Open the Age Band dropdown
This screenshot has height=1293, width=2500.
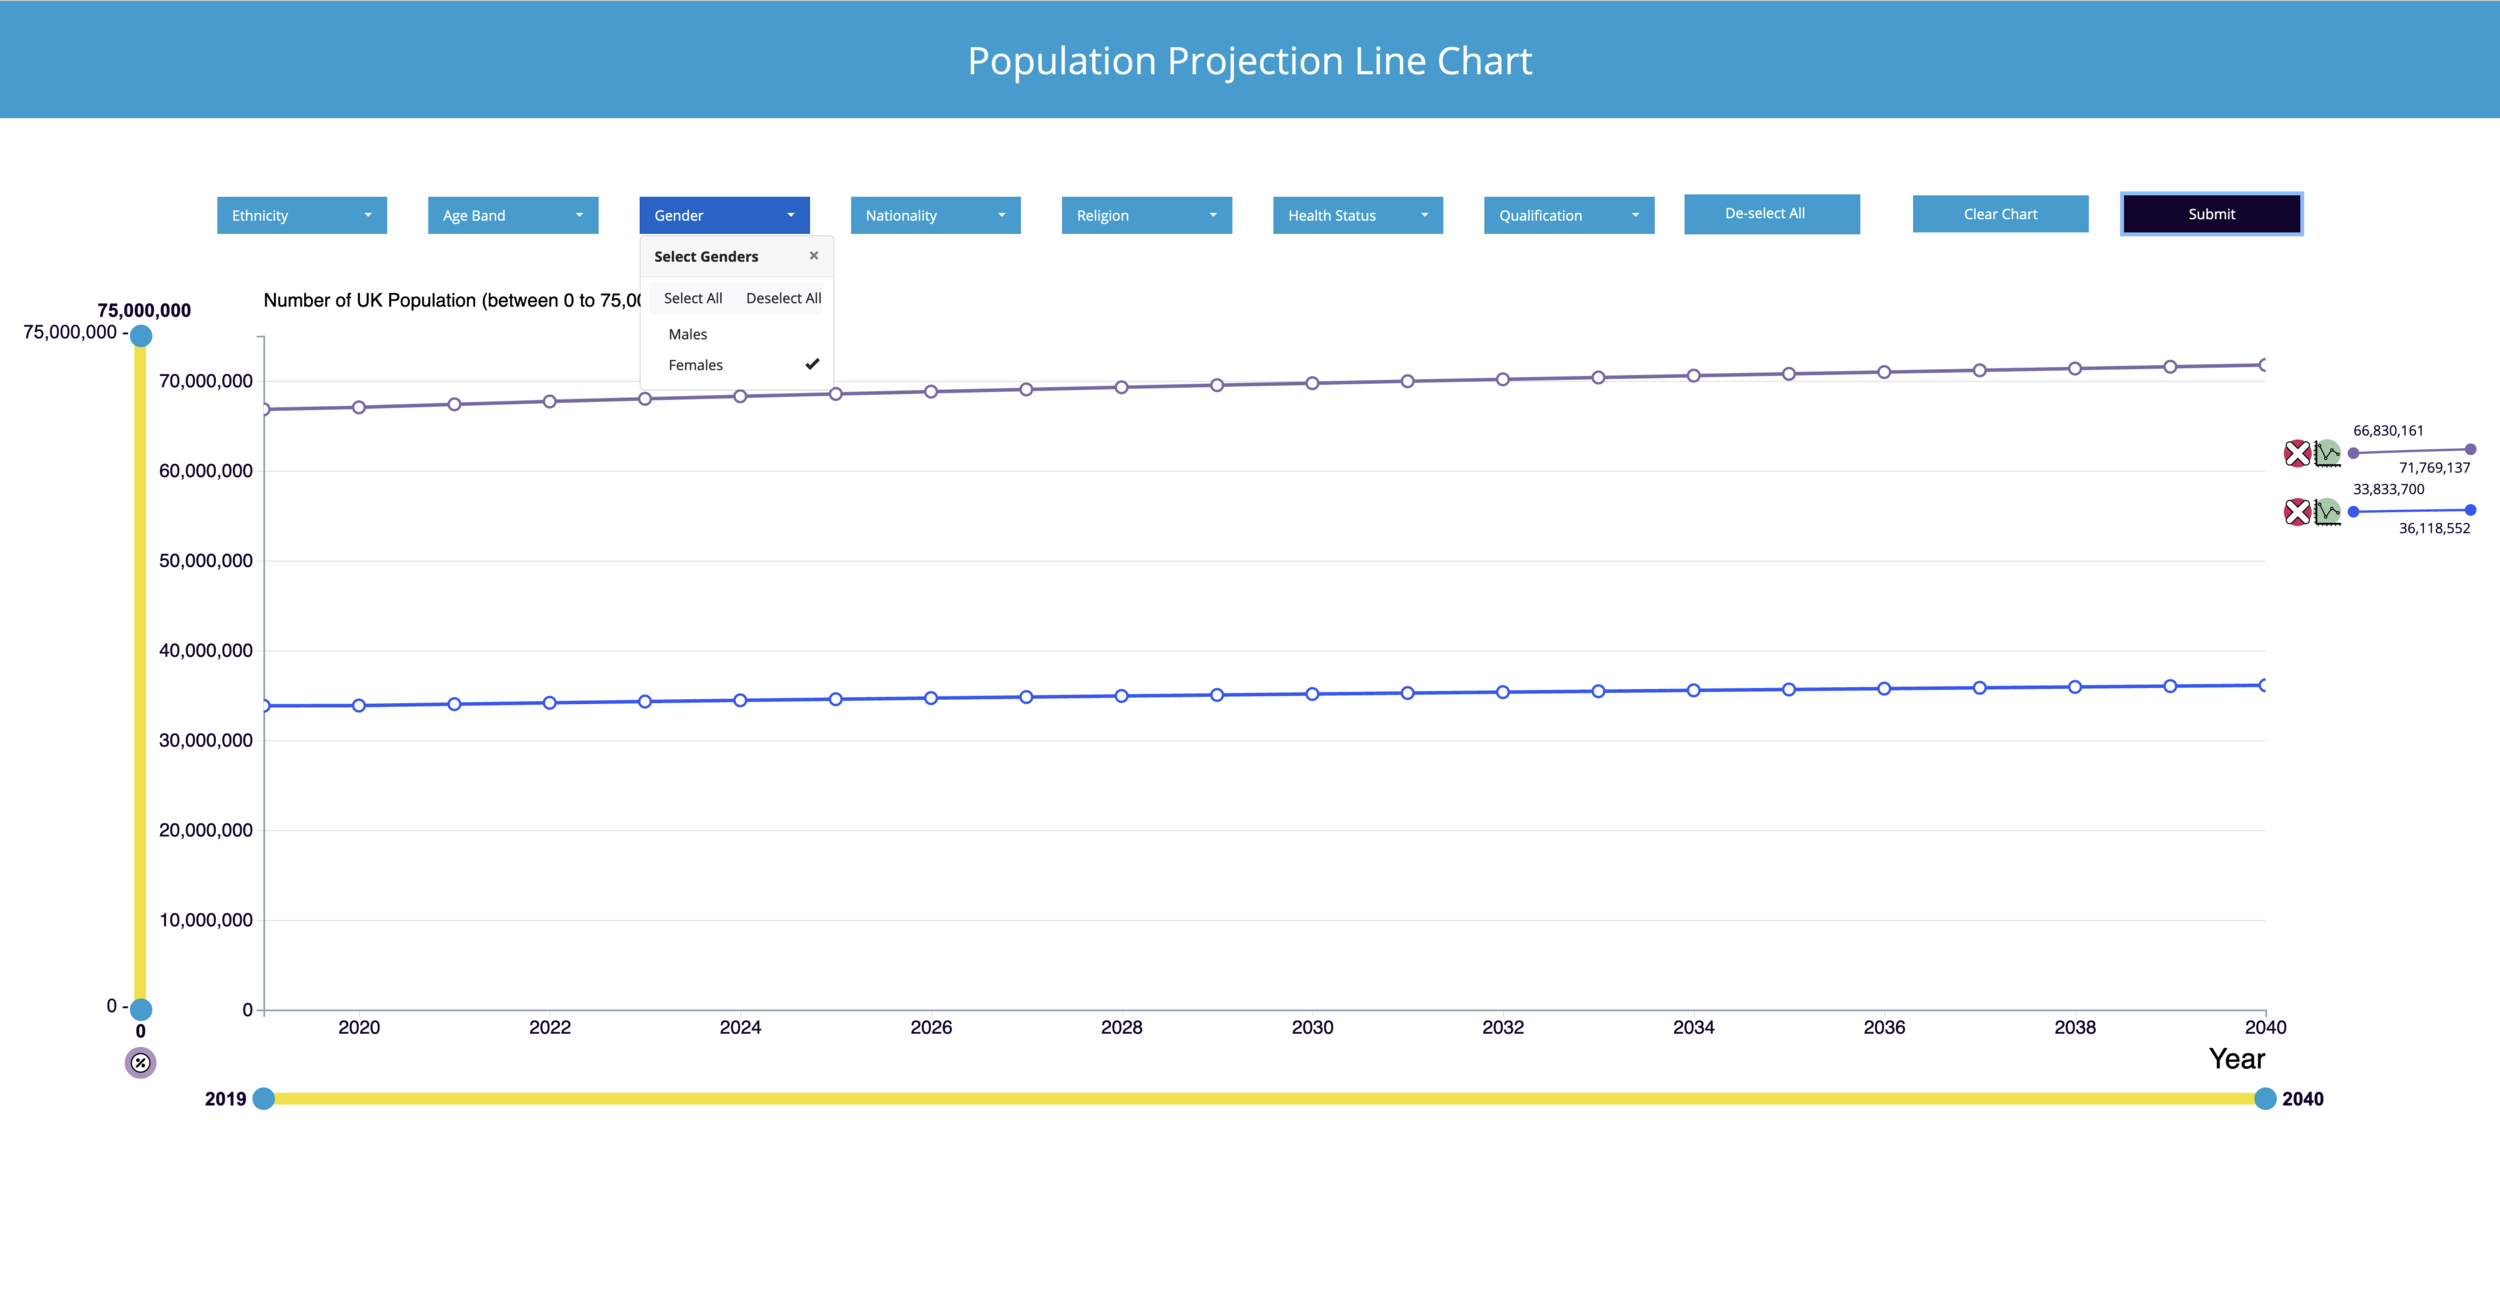(513, 215)
